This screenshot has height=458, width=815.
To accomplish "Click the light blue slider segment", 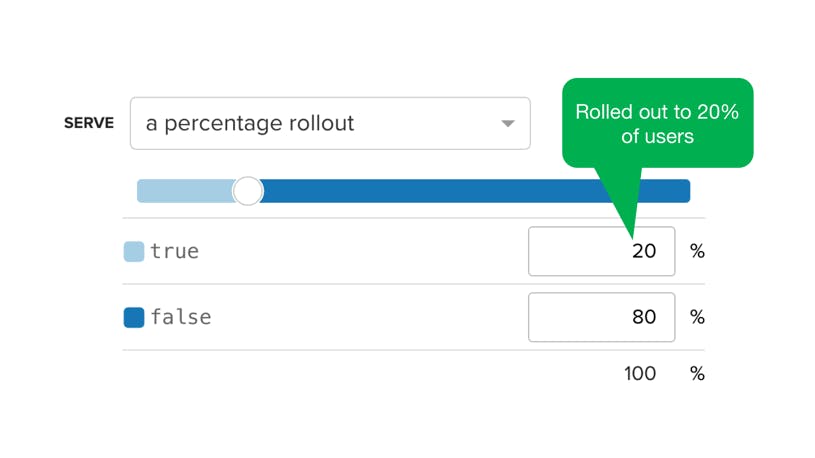I will point(185,191).
